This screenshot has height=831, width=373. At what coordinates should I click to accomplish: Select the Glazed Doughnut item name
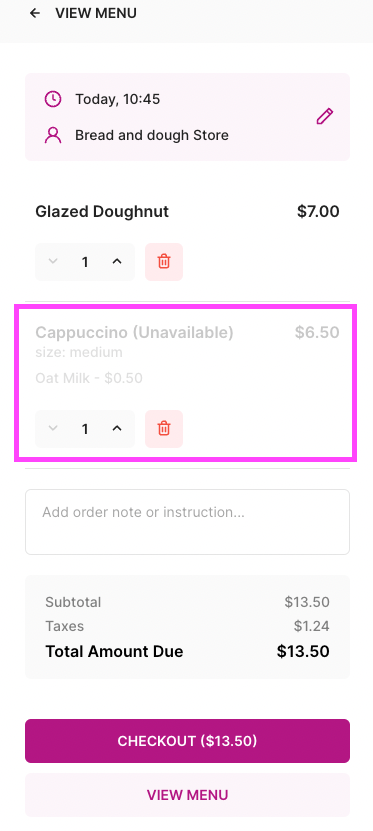pyautogui.click(x=102, y=211)
